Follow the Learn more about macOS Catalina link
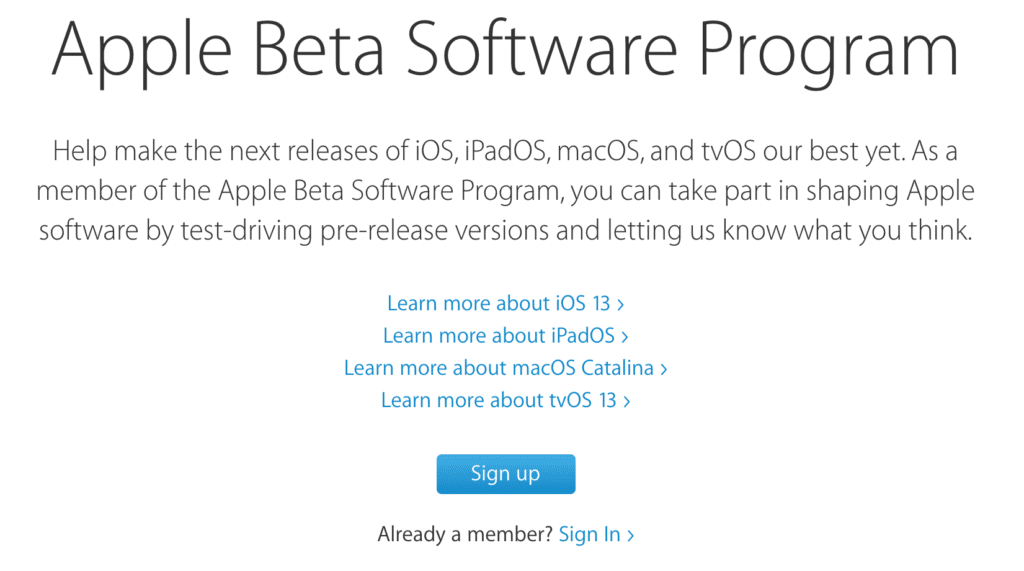The width and height of the screenshot is (1024, 571). click(499, 368)
